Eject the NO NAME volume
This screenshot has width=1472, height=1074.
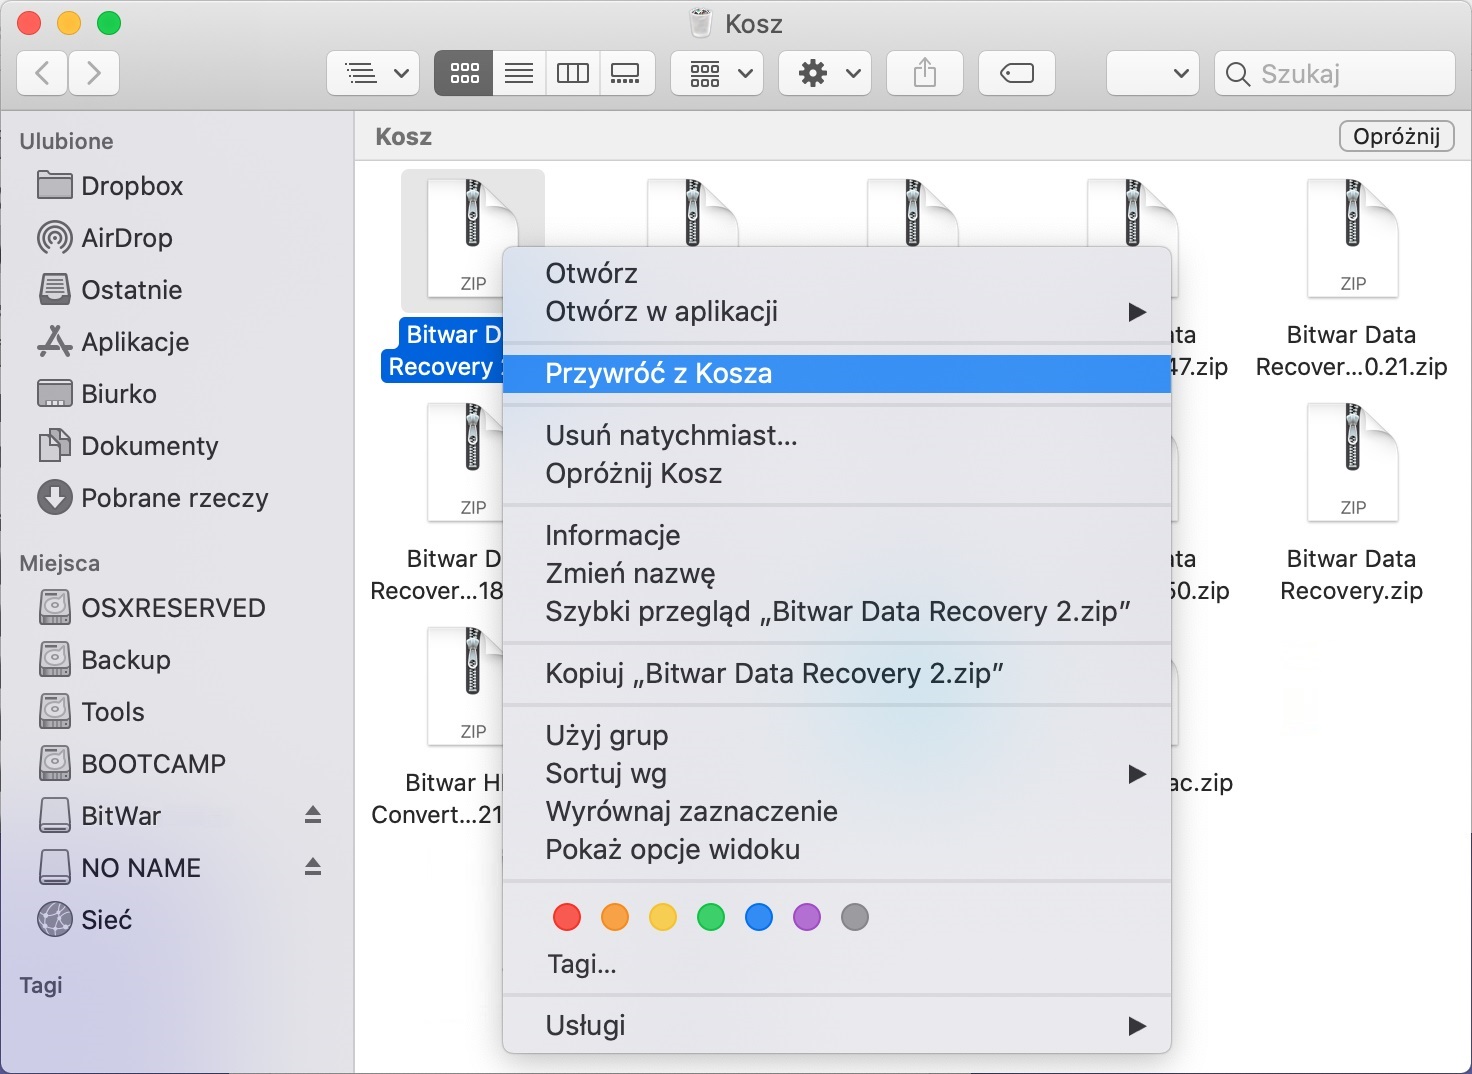[313, 867]
